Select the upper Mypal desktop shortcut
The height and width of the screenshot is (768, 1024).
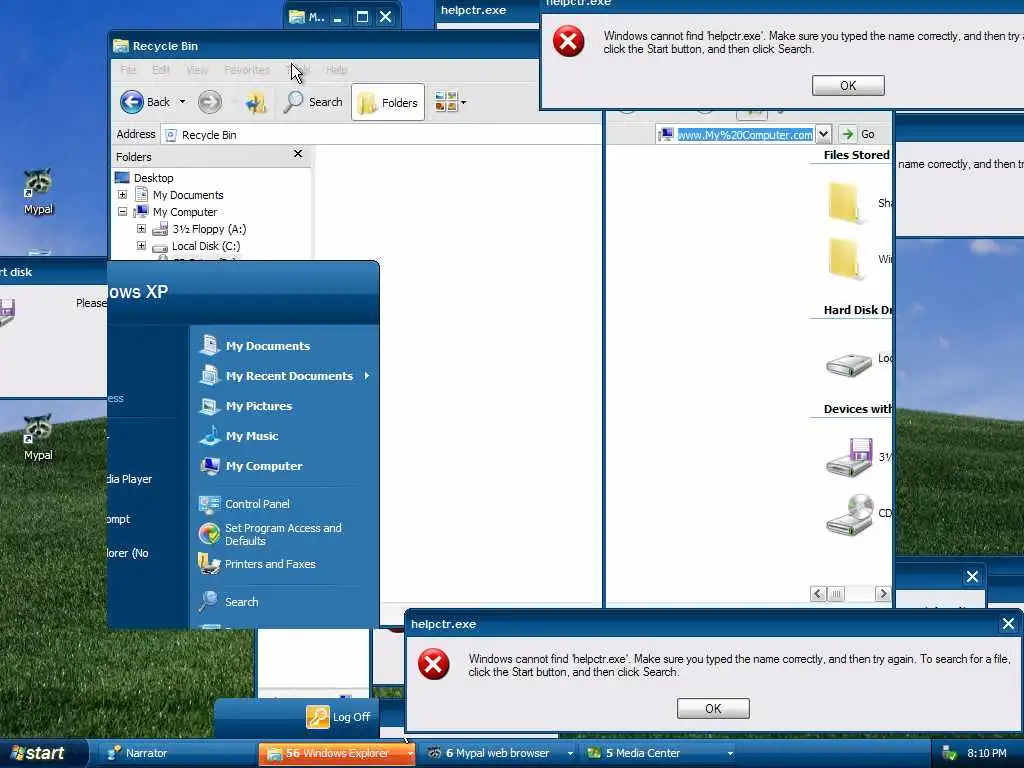pos(39,191)
